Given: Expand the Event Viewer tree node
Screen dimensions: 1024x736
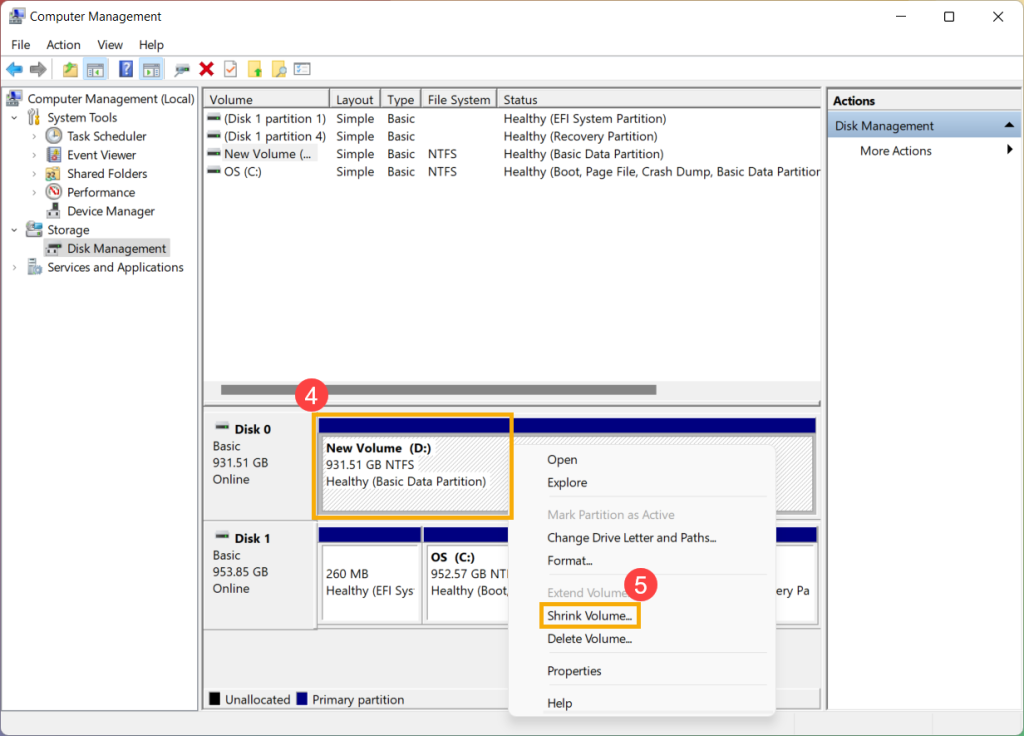Looking at the screenshot, I should [34, 155].
